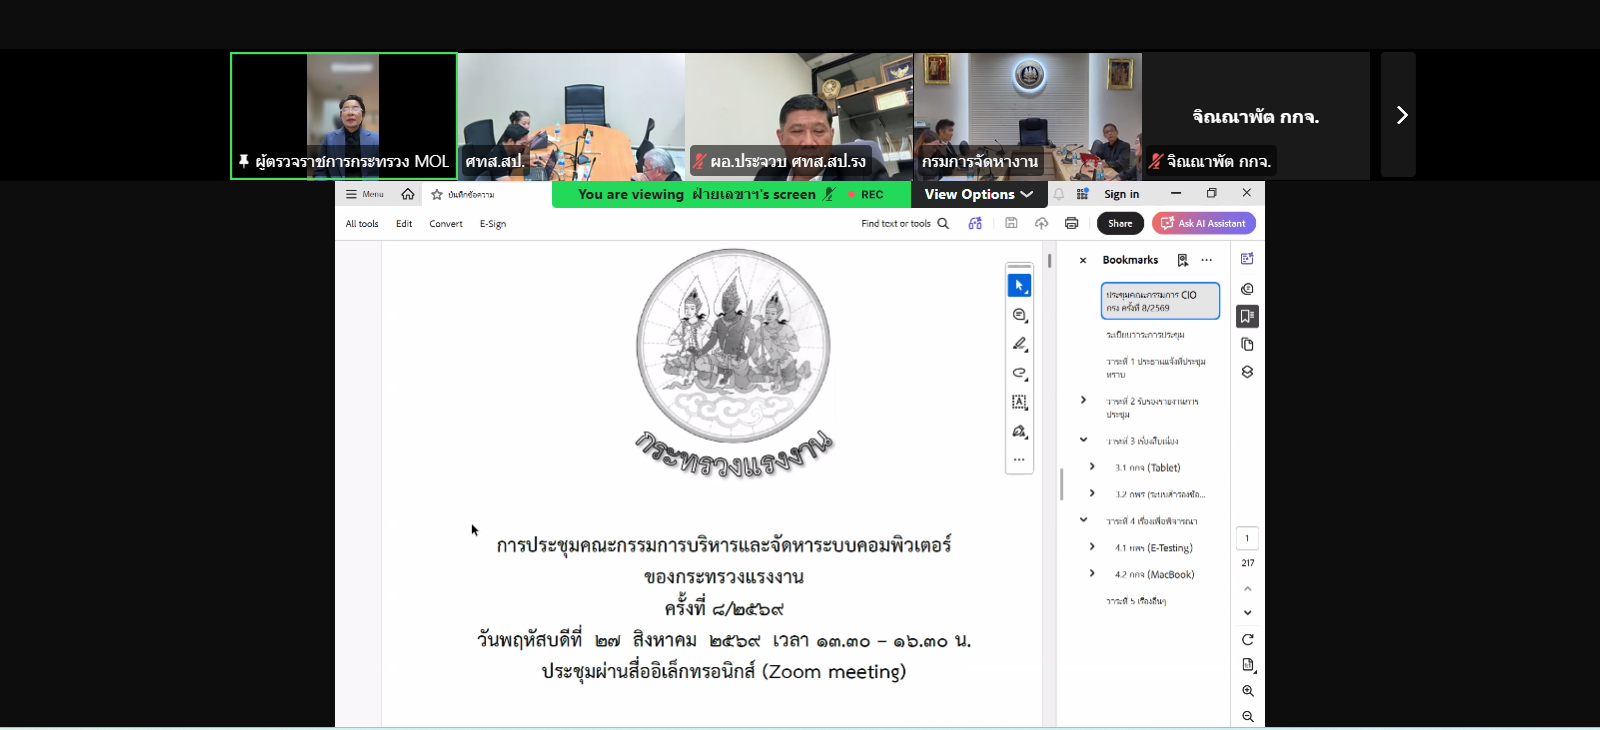Open the View Options dropdown

click(x=979, y=194)
